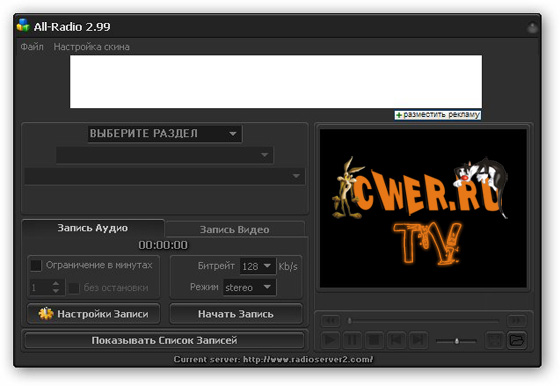The width and height of the screenshot is (560, 386).
Task: Click the round button at the title bar's right end
Action: (x=532, y=27)
